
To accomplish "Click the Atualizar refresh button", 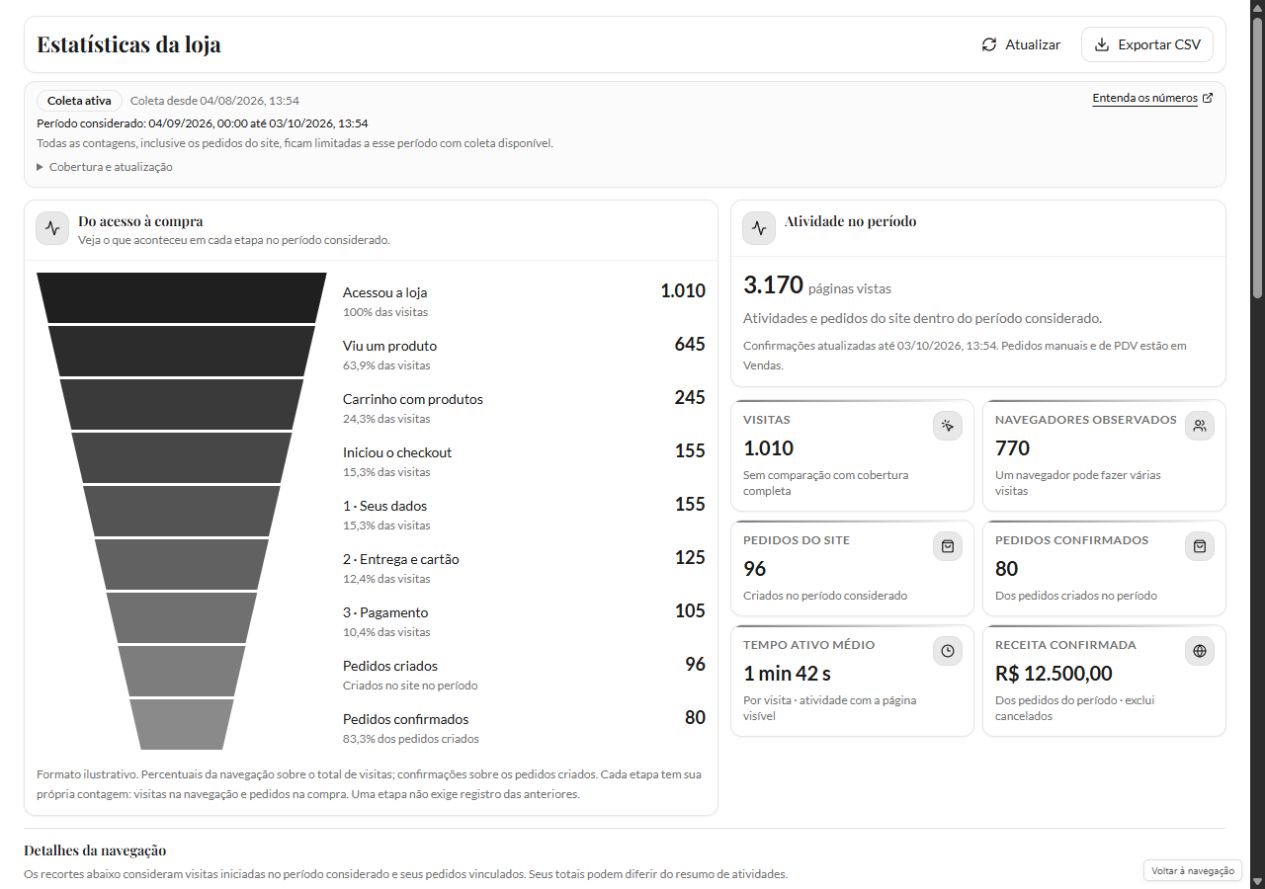I will pos(1021,45).
